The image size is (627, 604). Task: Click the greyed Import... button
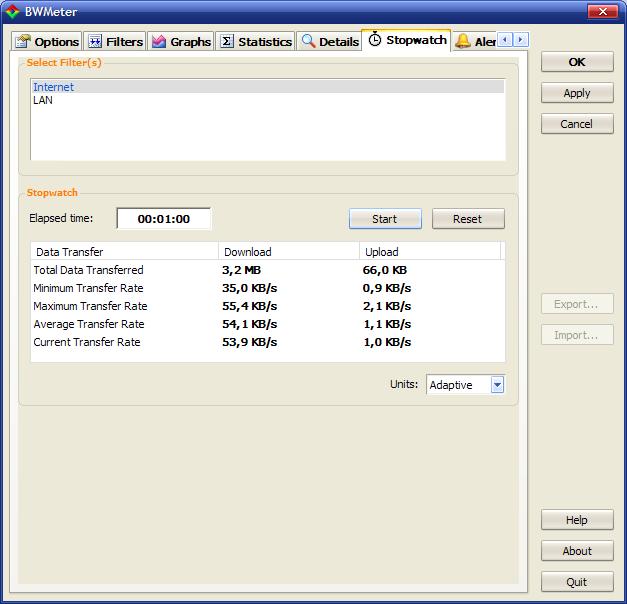coord(577,335)
